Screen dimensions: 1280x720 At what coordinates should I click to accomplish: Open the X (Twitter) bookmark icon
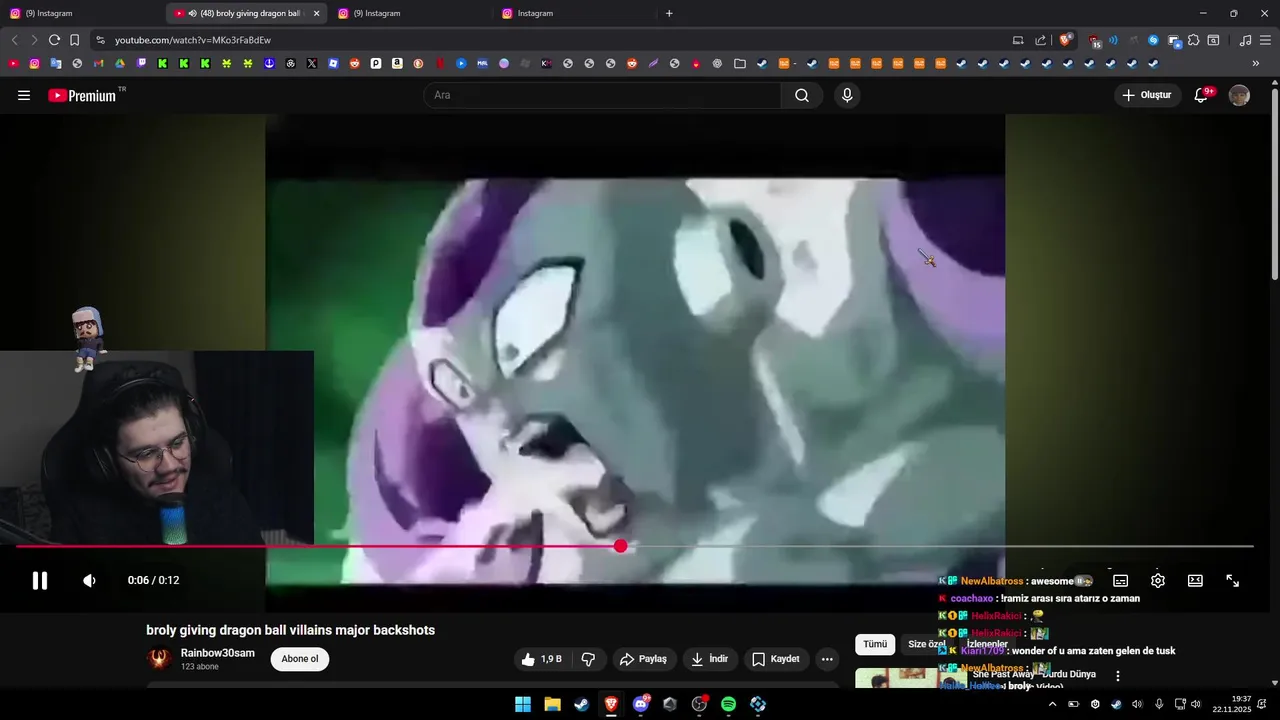(x=312, y=63)
